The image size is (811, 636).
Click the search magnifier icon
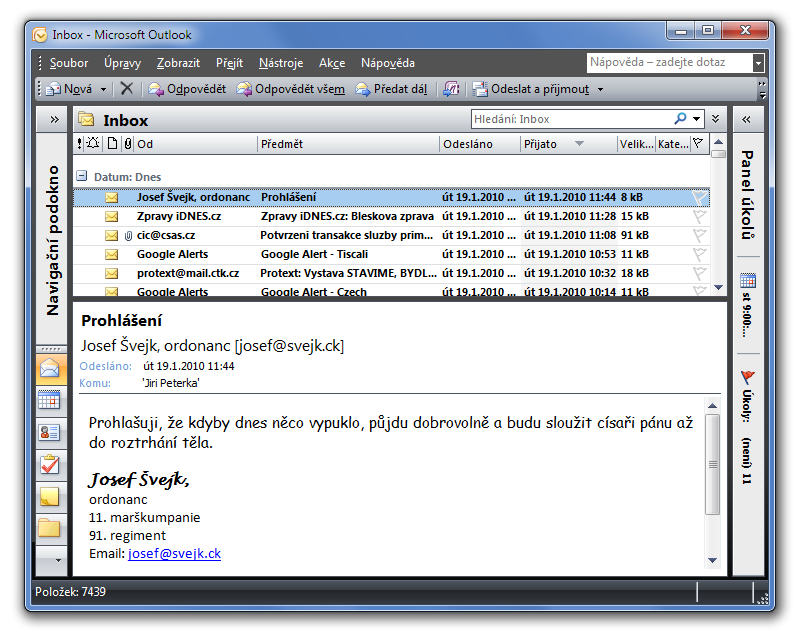coord(680,118)
